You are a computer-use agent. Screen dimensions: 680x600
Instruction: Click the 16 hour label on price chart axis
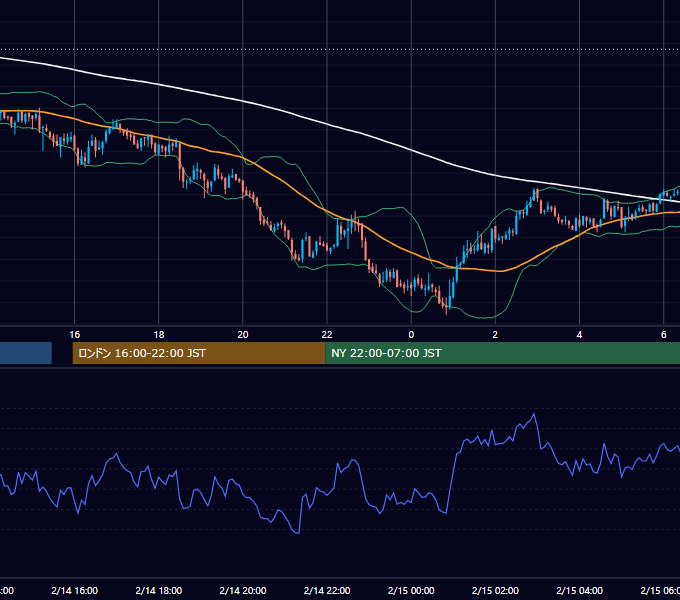pos(75,334)
